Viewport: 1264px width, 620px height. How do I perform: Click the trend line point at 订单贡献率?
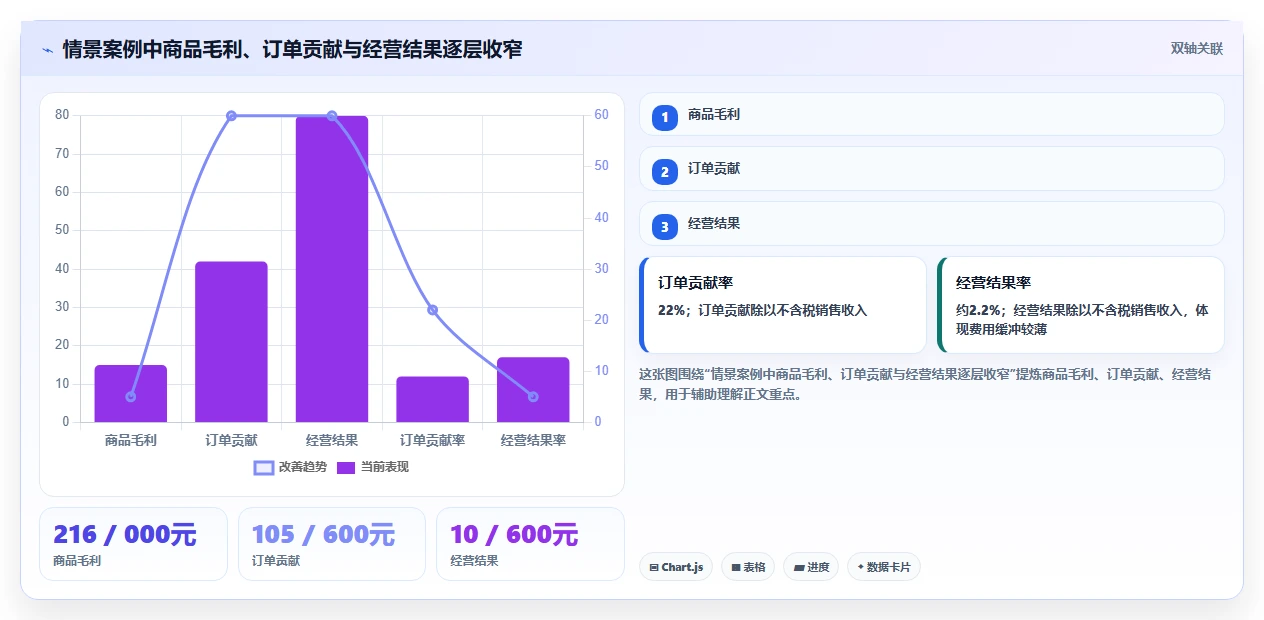click(432, 310)
